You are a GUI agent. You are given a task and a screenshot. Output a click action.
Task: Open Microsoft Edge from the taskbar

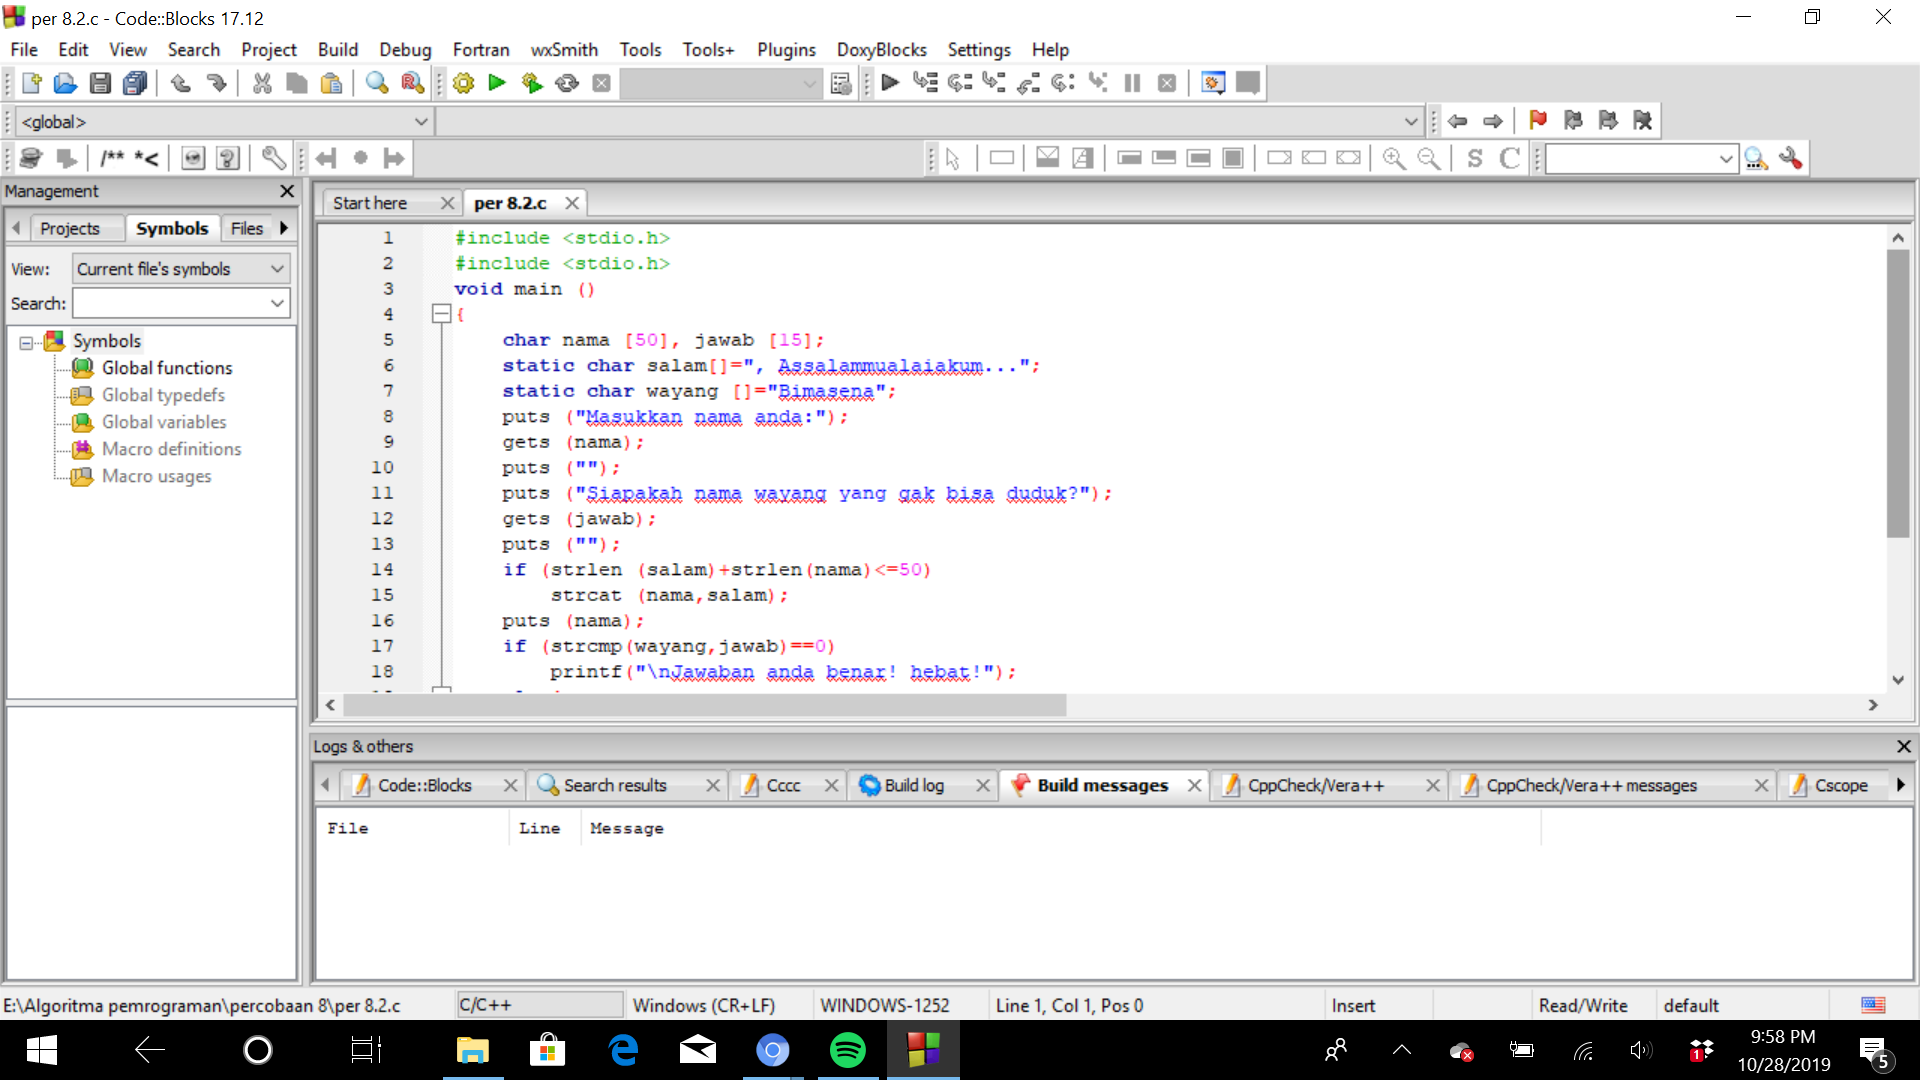coord(623,1050)
